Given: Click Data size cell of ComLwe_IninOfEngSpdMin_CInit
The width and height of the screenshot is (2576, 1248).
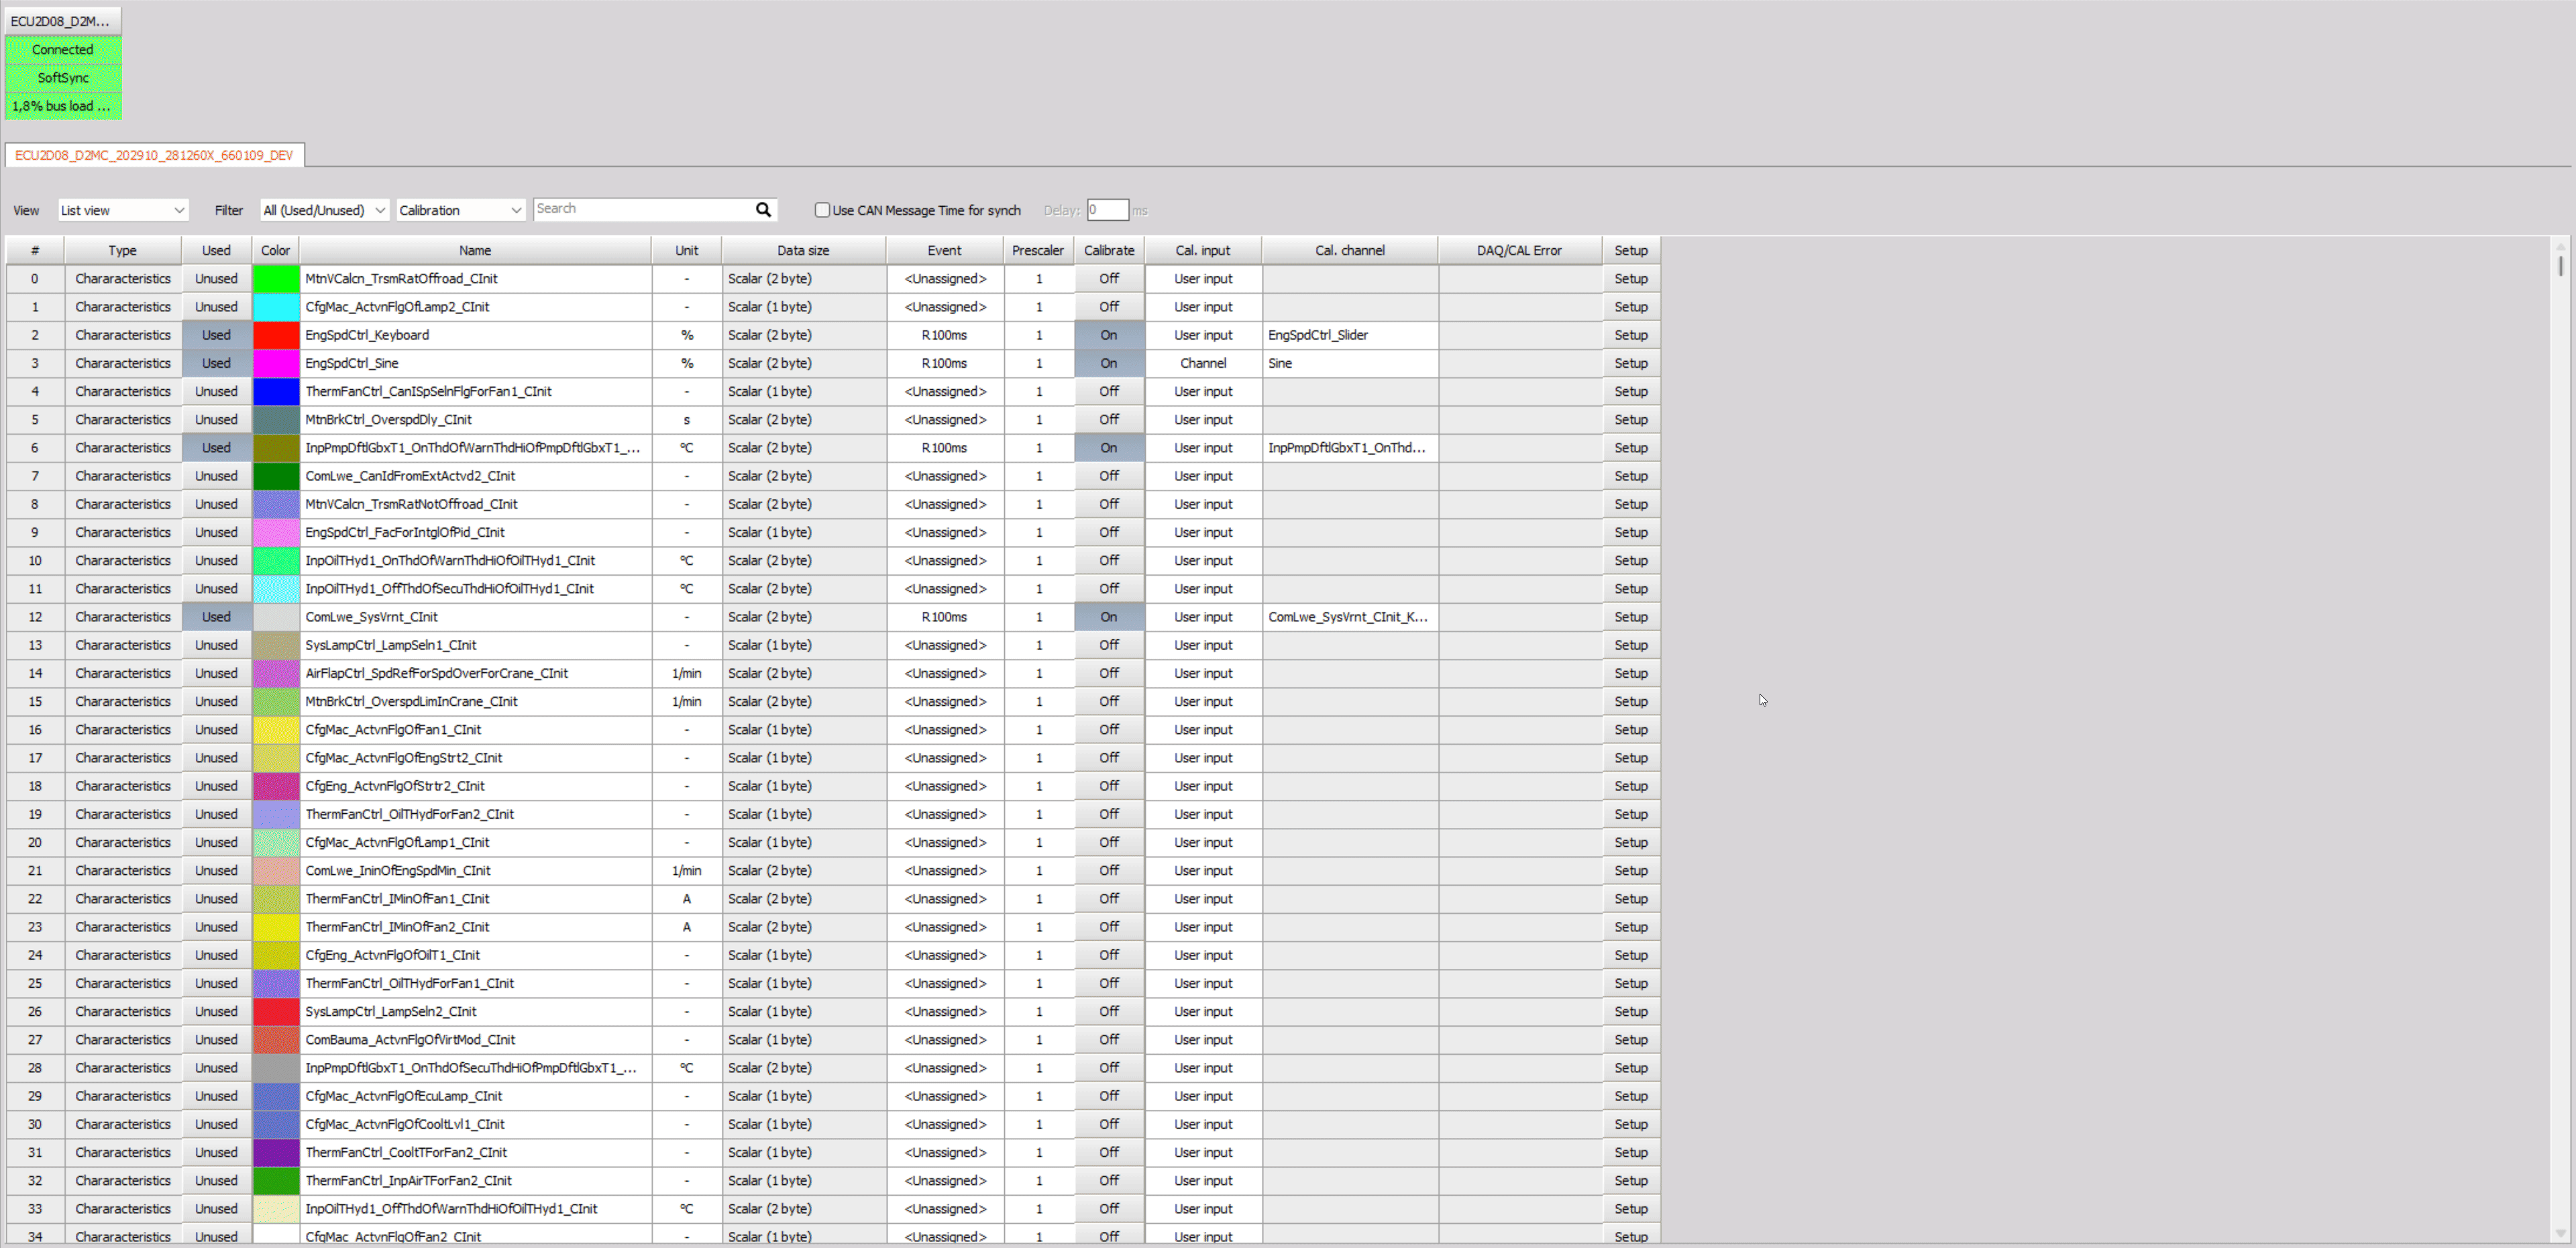Looking at the screenshot, I should [803, 870].
